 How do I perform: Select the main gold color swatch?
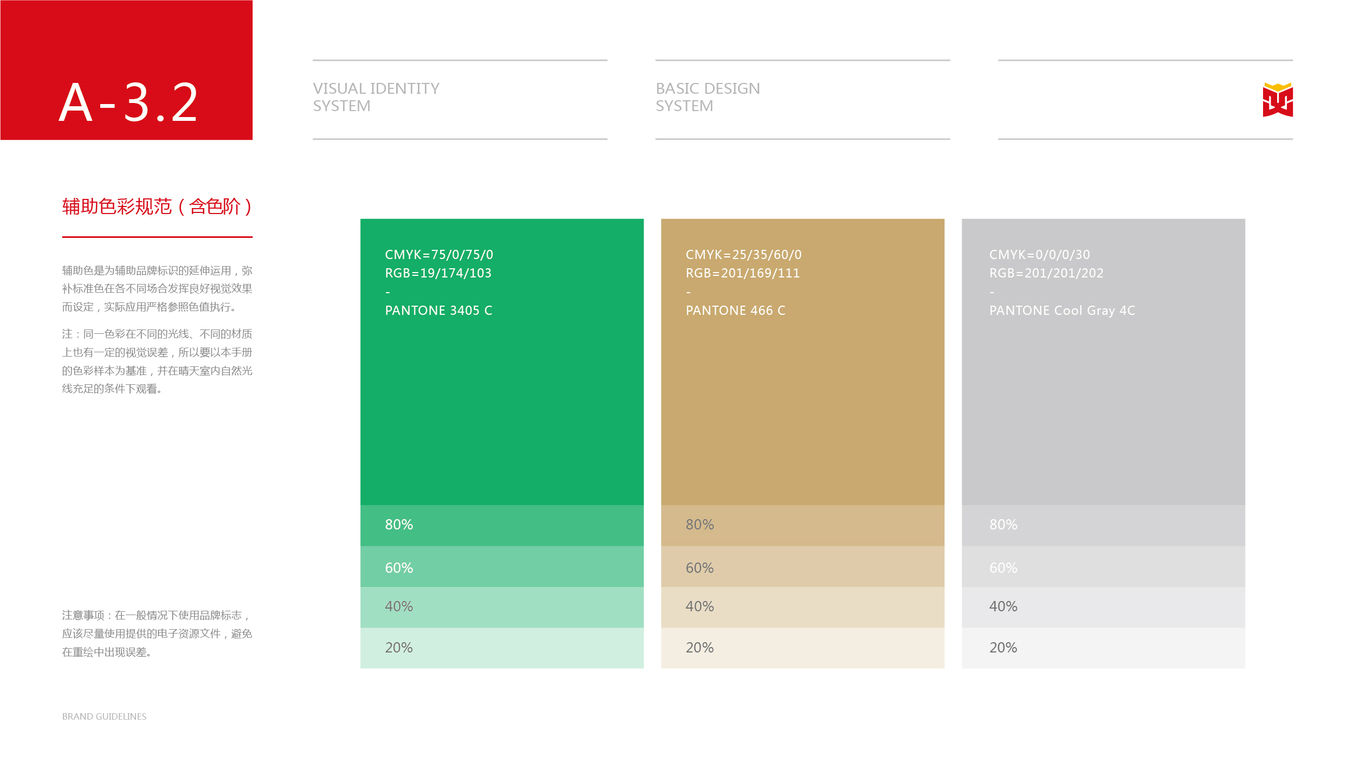[802, 362]
